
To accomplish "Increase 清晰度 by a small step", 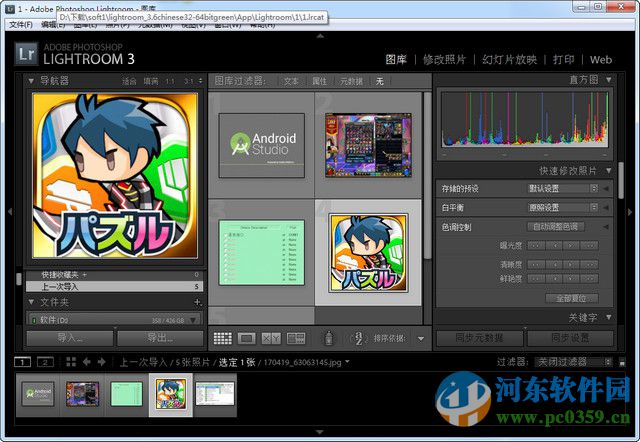I will (x=572, y=264).
